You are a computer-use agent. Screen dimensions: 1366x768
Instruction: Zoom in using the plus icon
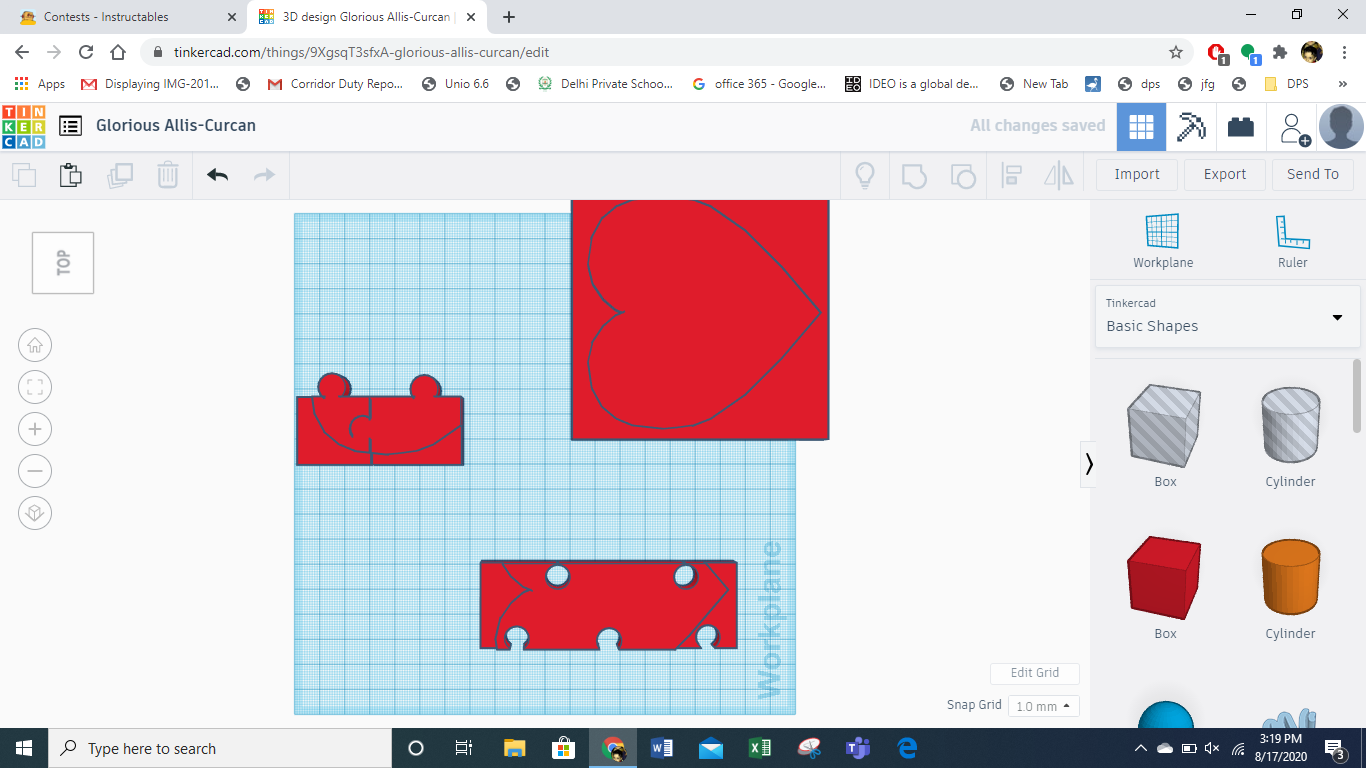(35, 429)
